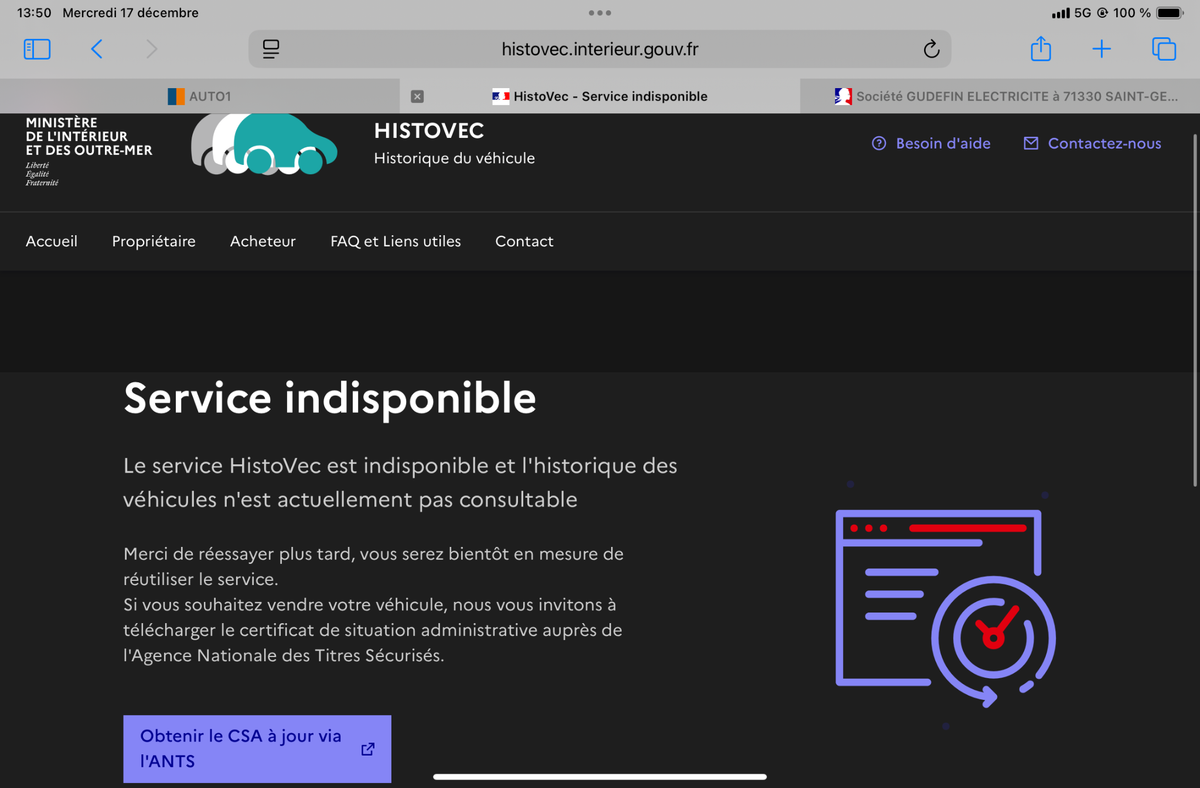Go back with the back arrow
This screenshot has width=1200, height=788.
click(97, 49)
